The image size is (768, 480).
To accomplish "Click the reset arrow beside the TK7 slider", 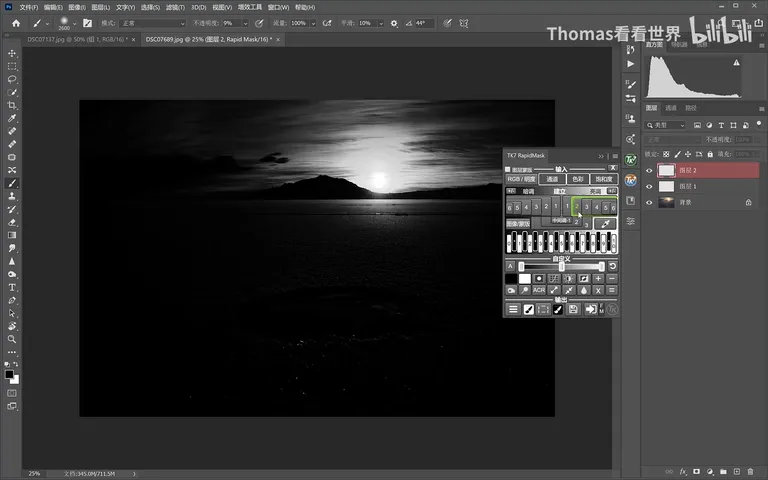I will coord(612,266).
